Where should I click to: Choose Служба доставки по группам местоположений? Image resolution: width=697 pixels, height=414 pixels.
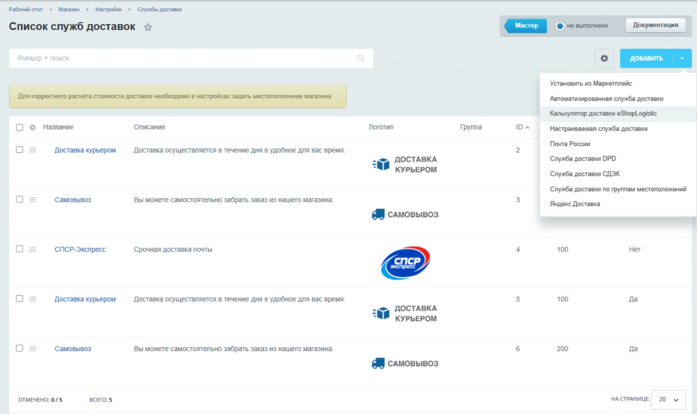click(618, 189)
